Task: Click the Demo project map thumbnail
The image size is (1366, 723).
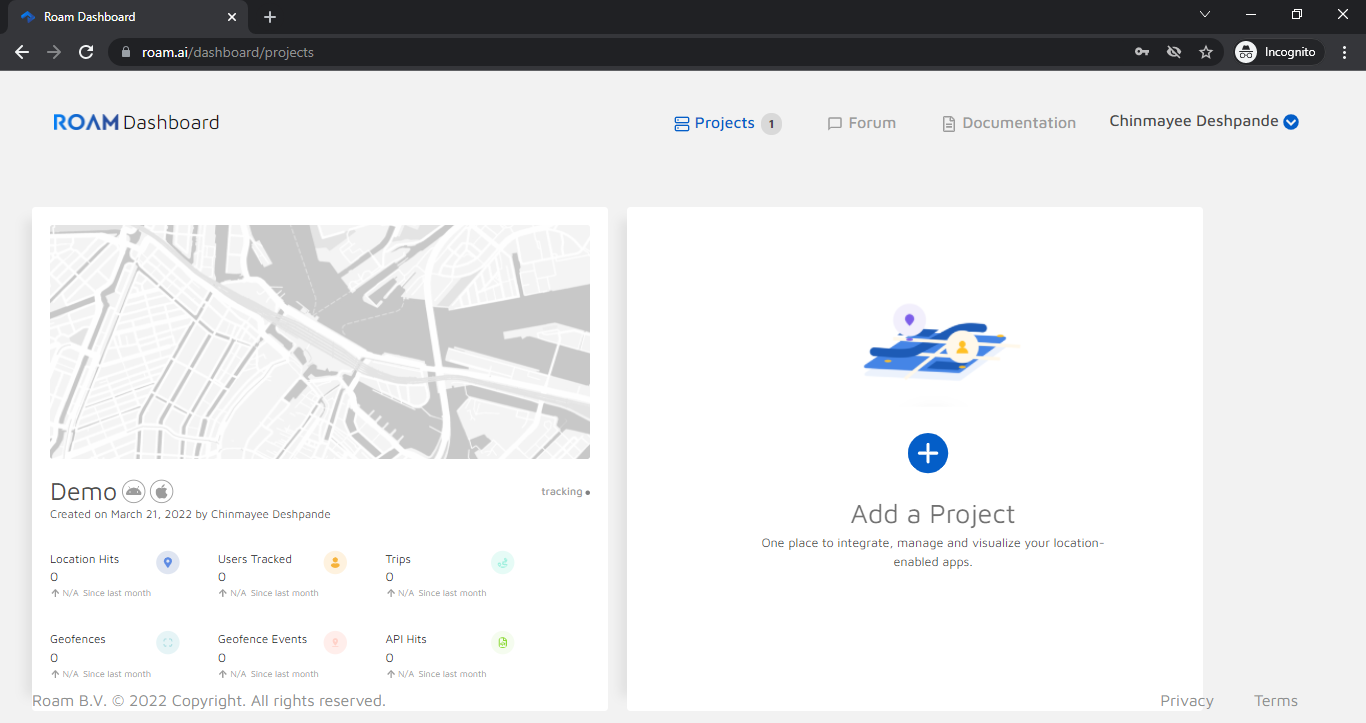Action: click(320, 342)
